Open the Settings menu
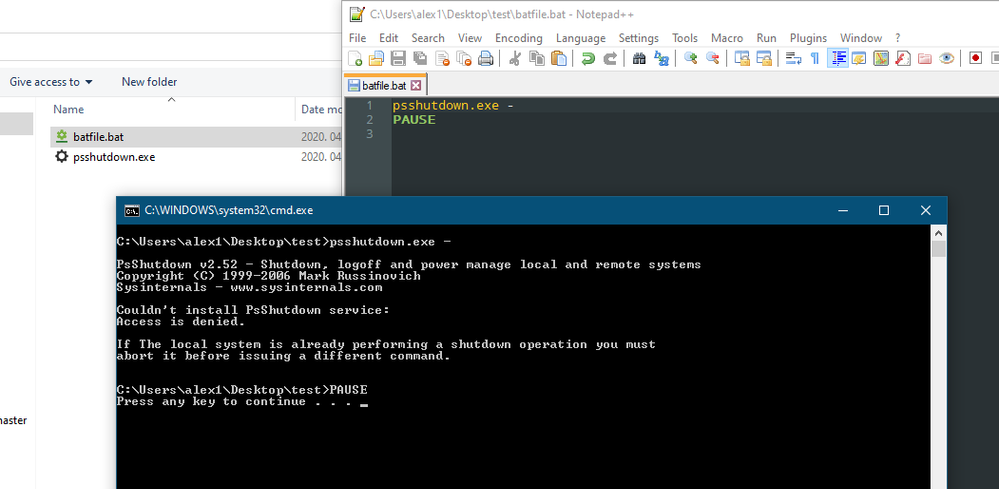Image resolution: width=999 pixels, height=489 pixels. [x=638, y=38]
